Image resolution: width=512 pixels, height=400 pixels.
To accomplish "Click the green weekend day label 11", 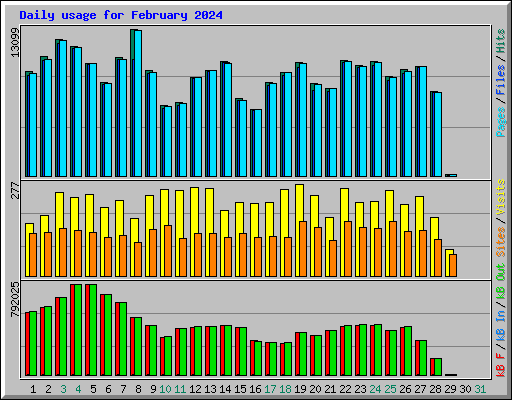I will 180,389.
